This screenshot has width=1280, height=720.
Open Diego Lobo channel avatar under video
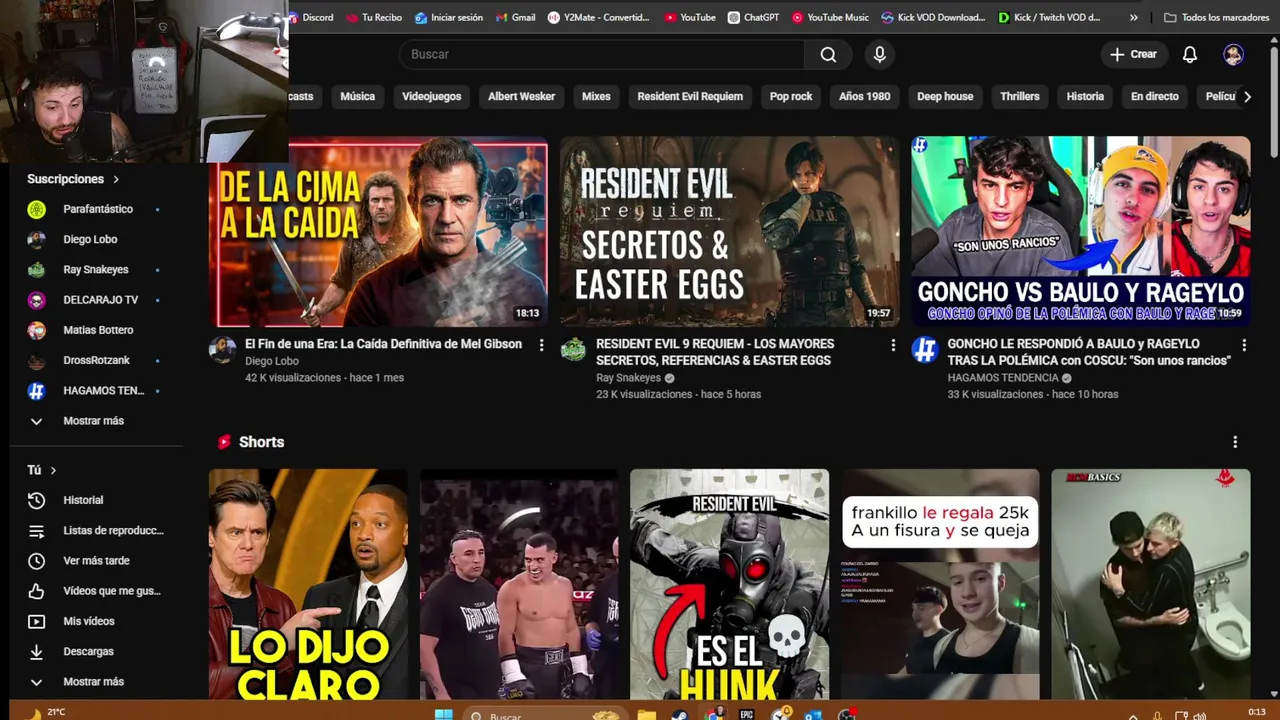coord(222,349)
